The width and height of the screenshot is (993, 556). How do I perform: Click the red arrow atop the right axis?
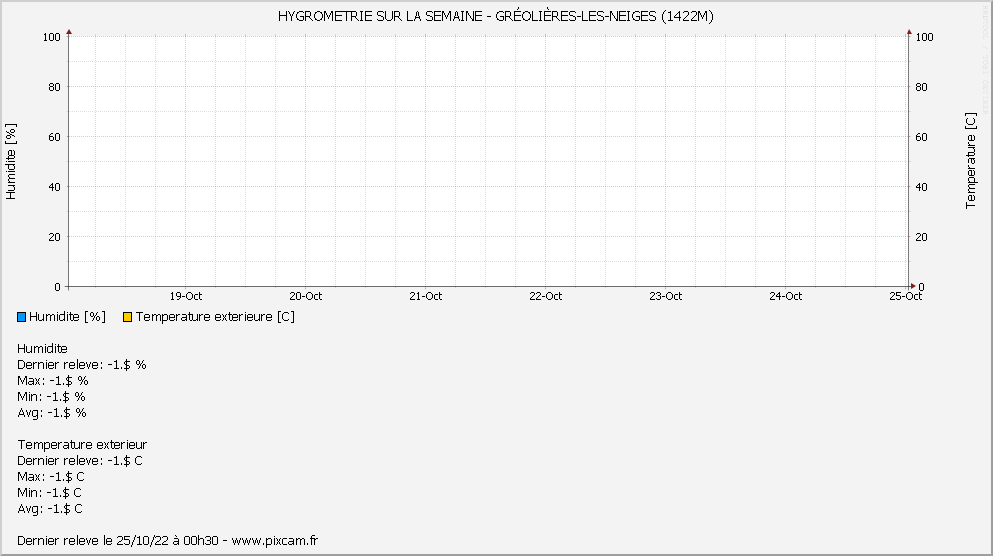point(909,33)
